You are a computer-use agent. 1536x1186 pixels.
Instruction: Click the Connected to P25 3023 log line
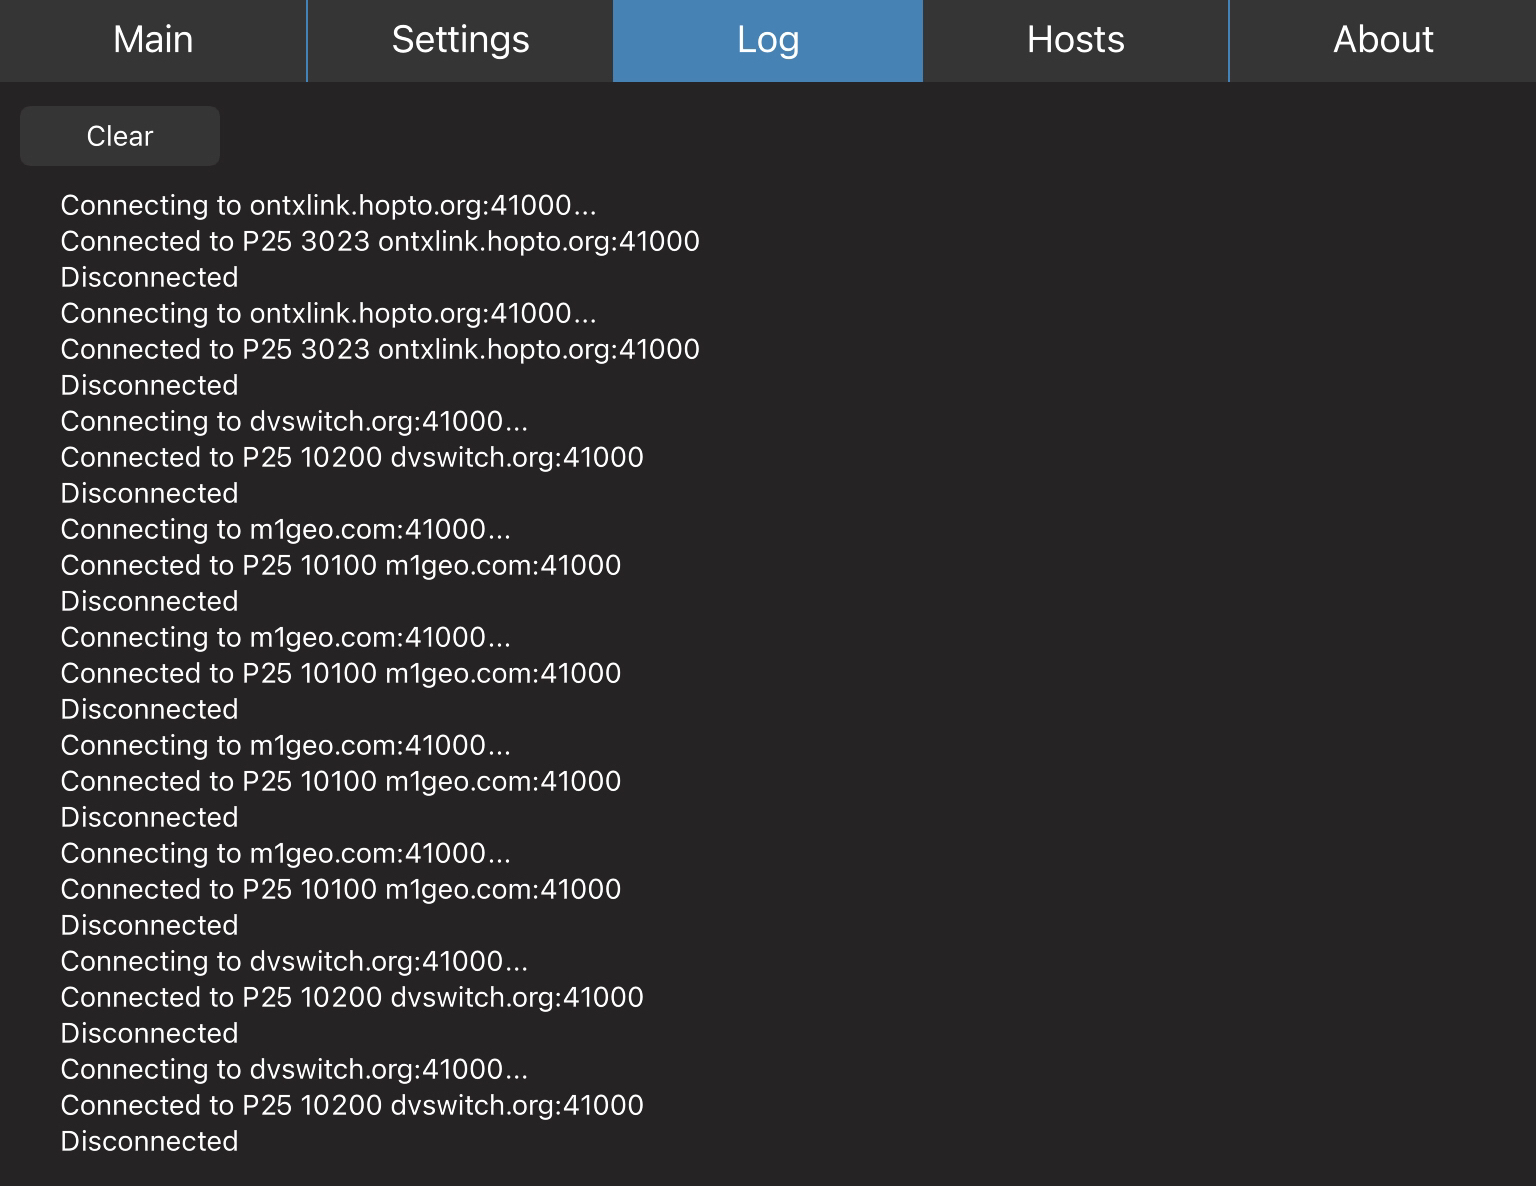point(380,241)
